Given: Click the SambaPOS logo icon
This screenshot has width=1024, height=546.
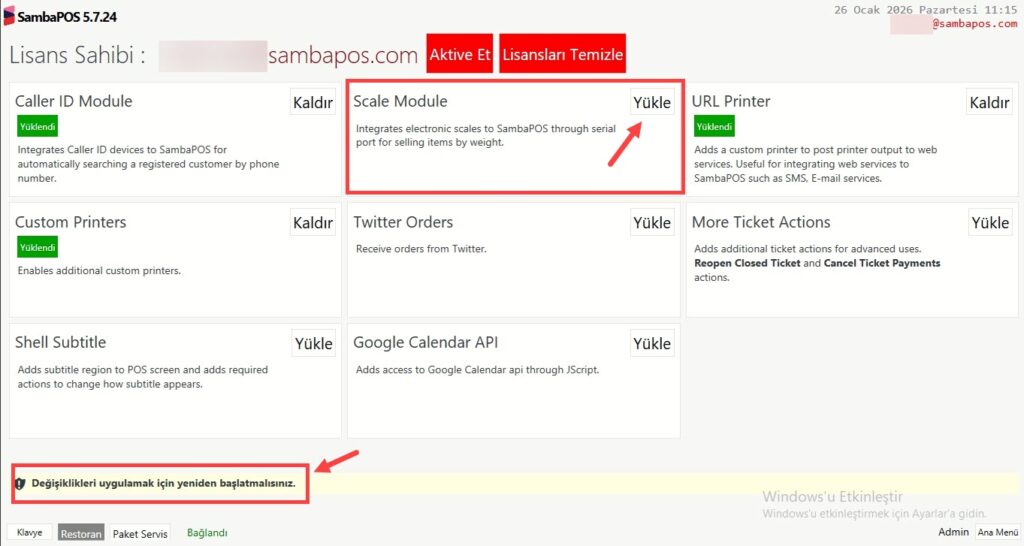Looking at the screenshot, I should tap(9, 17).
